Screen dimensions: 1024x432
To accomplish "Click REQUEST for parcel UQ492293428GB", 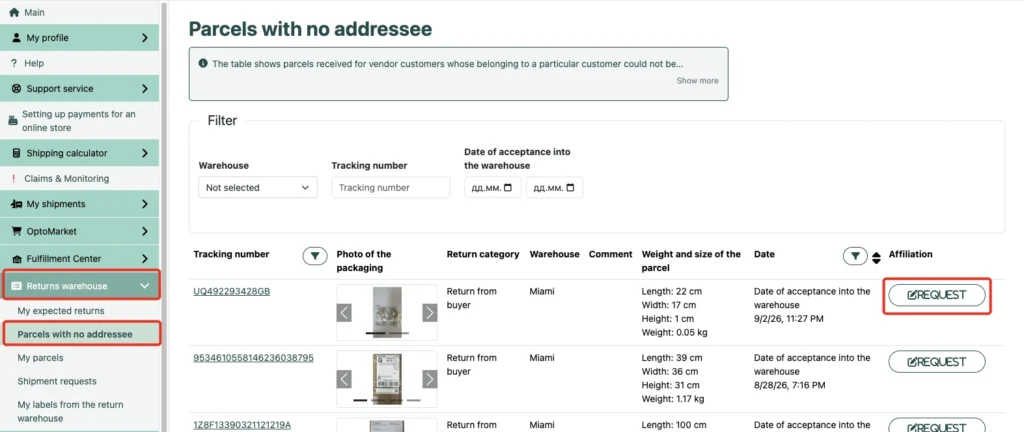I will [936, 295].
